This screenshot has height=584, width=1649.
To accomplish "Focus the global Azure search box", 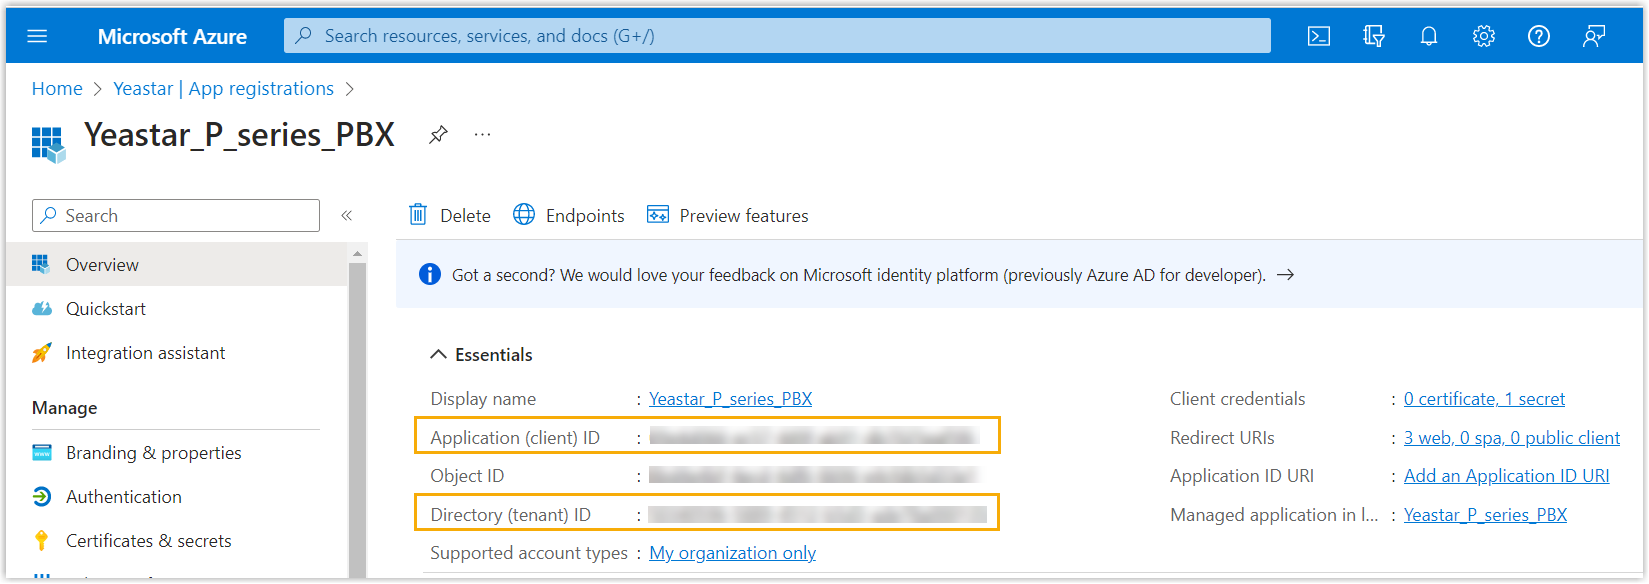I will [x=777, y=36].
